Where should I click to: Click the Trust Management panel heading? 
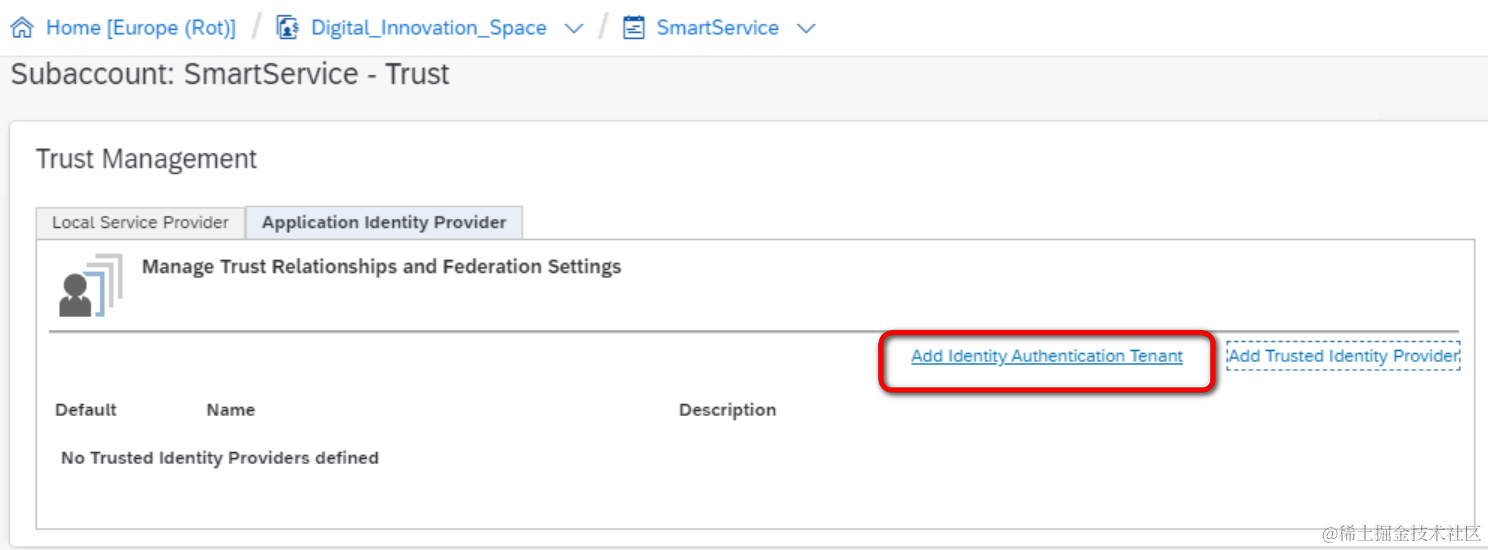pyautogui.click(x=146, y=159)
